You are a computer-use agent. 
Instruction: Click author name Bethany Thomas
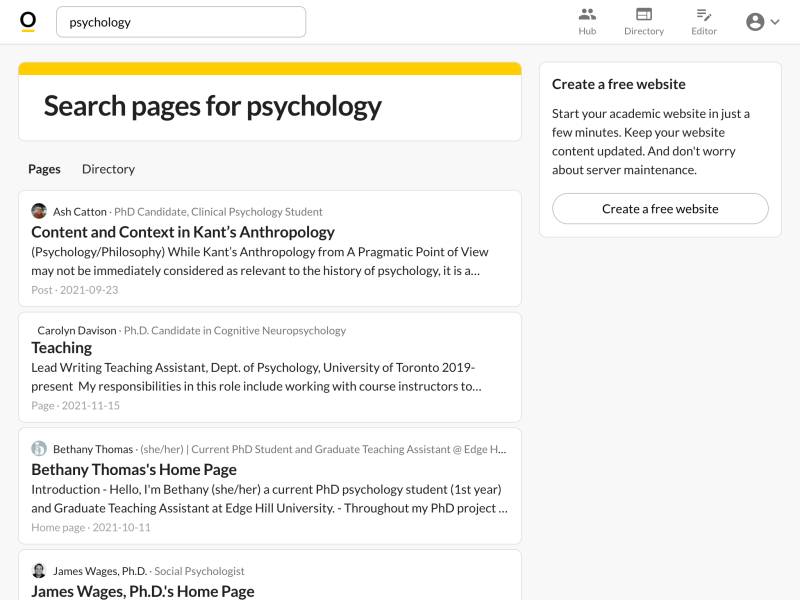(93, 449)
